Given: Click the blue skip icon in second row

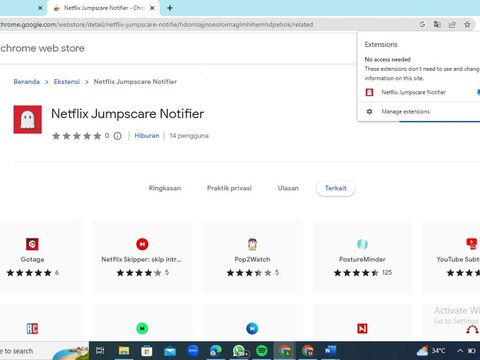Looking at the screenshot, I should coord(252,329).
